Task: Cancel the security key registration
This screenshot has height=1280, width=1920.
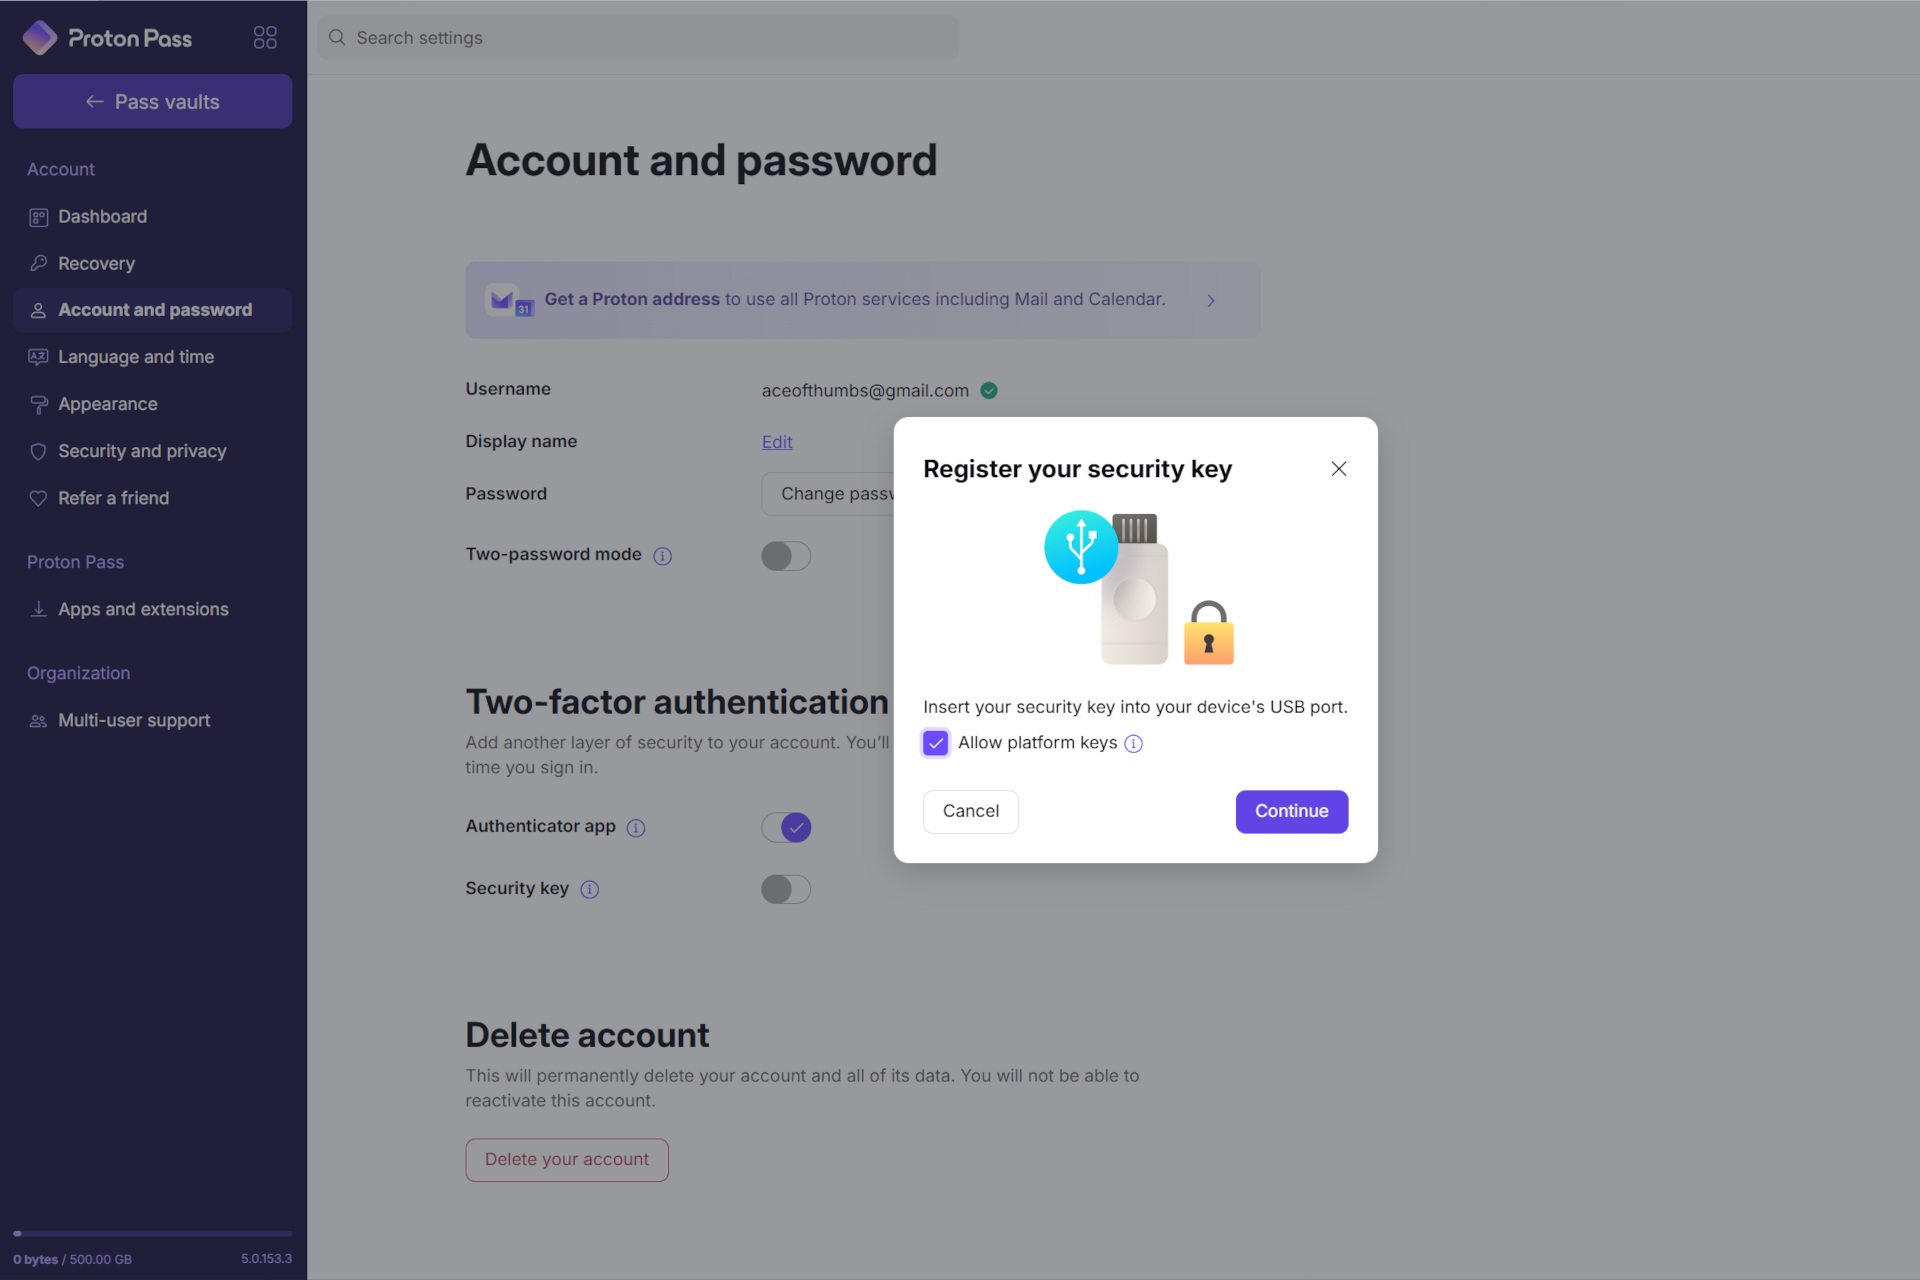Action: coord(971,811)
